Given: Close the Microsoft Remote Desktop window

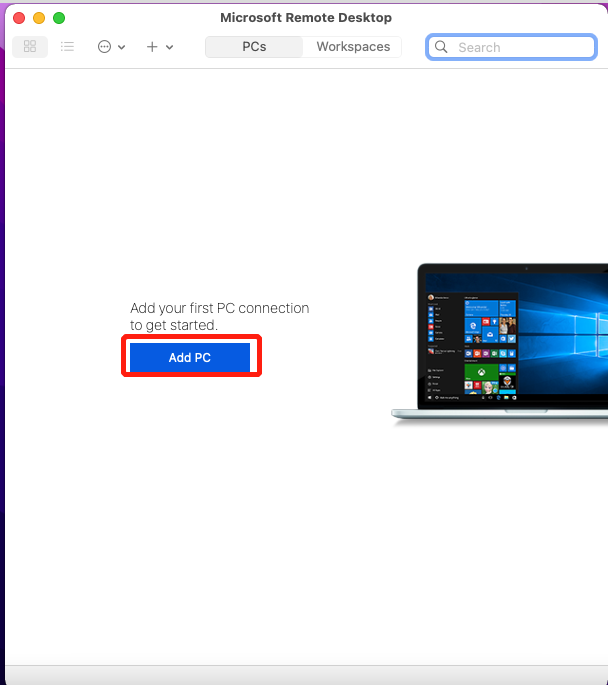Looking at the screenshot, I should coord(19,18).
